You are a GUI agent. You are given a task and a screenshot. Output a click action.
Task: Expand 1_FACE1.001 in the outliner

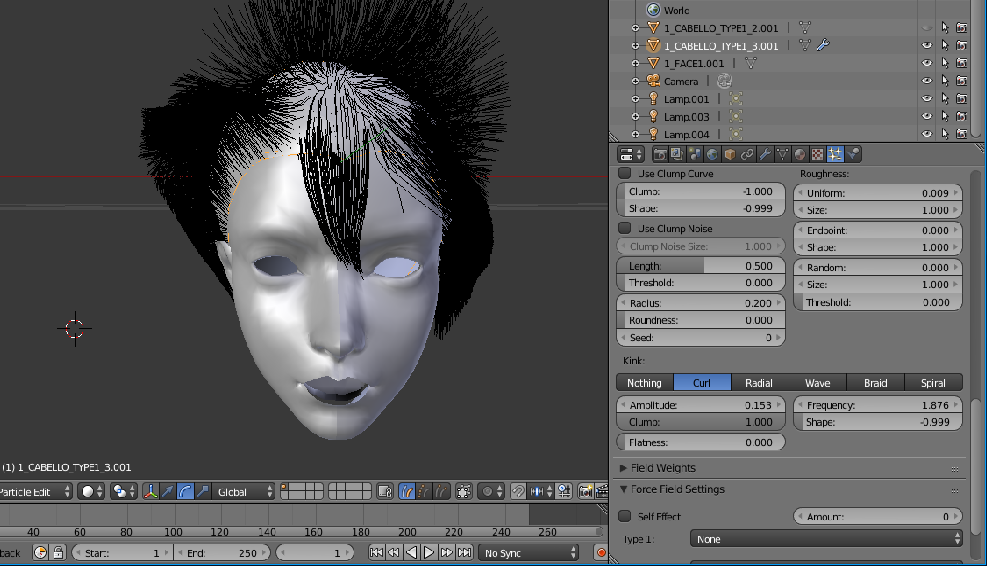tap(635, 64)
